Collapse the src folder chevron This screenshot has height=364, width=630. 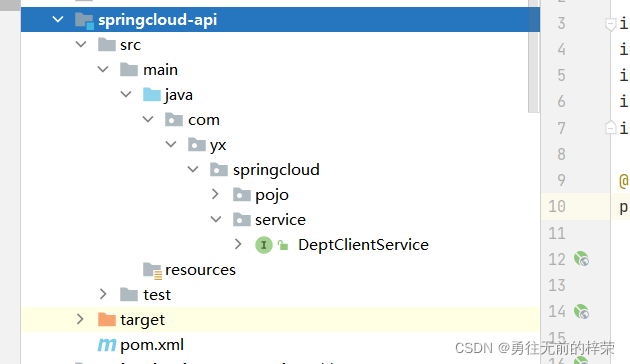coord(81,44)
